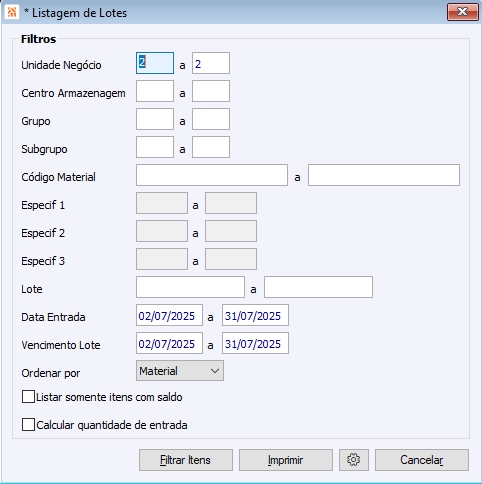Focus Código Material ending field
482x484 pixels.
[384, 175]
